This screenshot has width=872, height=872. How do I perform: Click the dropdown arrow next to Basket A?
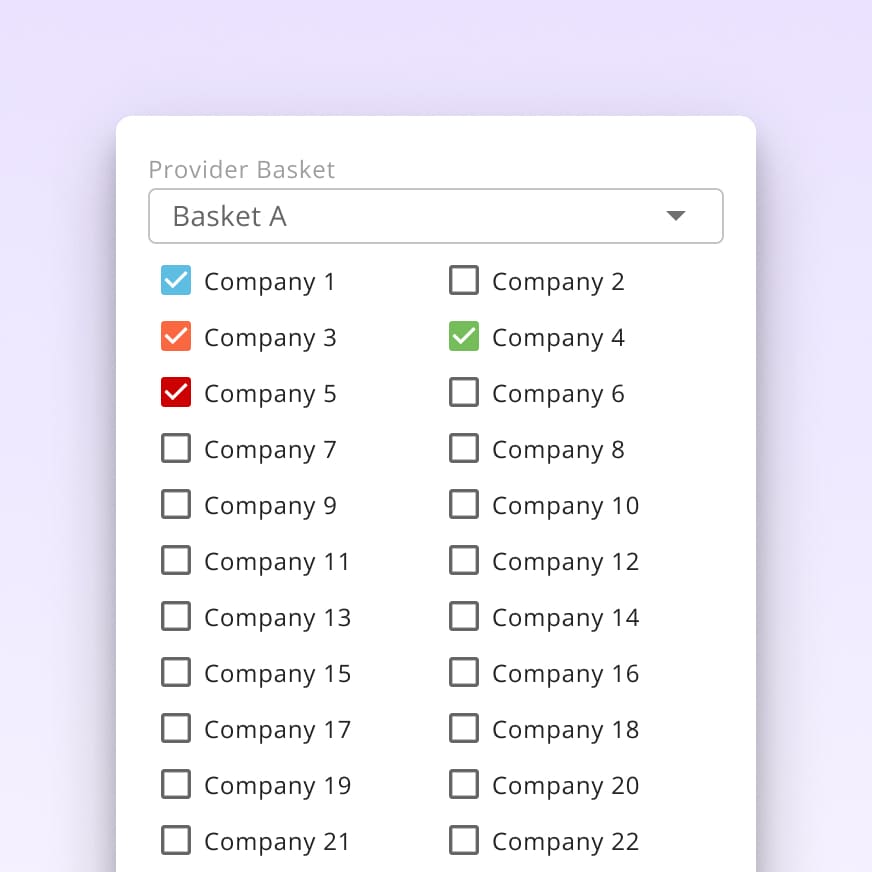(676, 216)
